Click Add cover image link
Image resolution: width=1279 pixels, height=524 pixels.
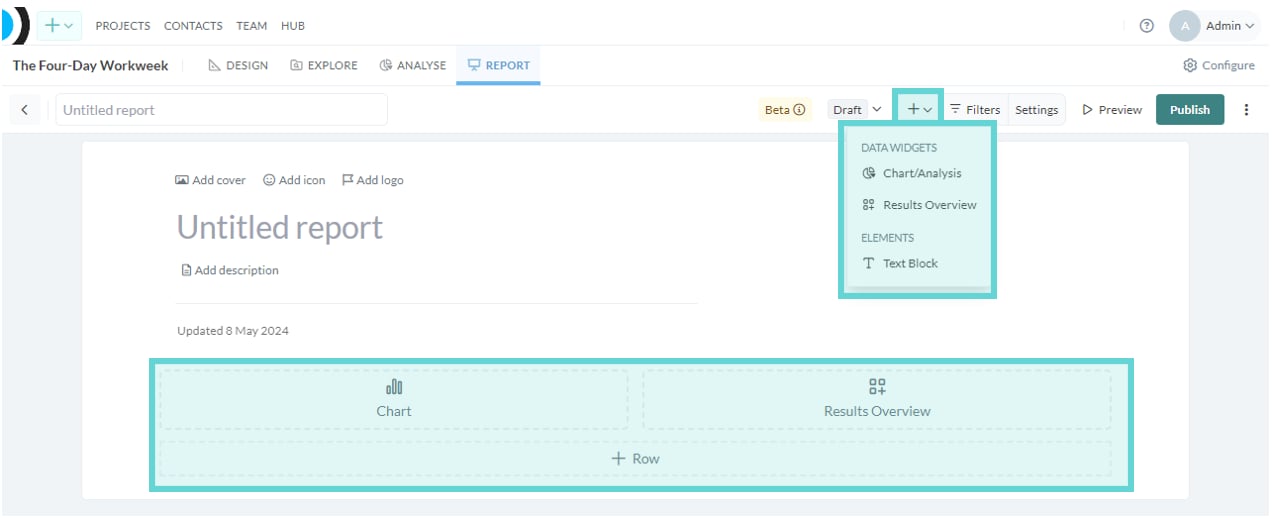210,180
